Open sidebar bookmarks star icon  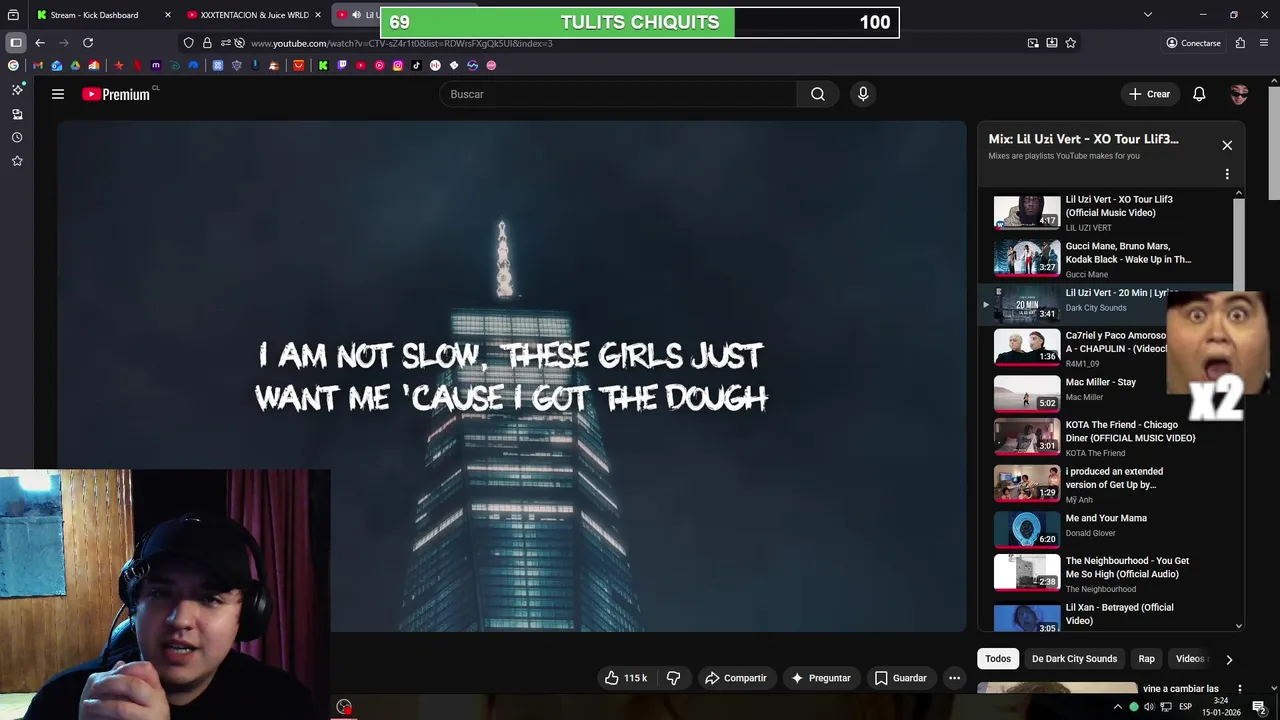click(17, 161)
